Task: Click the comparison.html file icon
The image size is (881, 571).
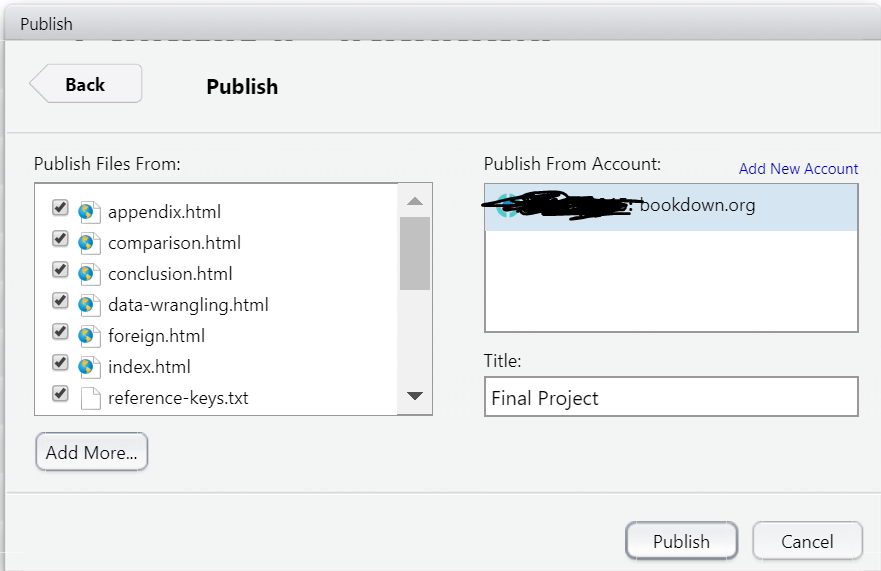Action: pyautogui.click(x=90, y=242)
